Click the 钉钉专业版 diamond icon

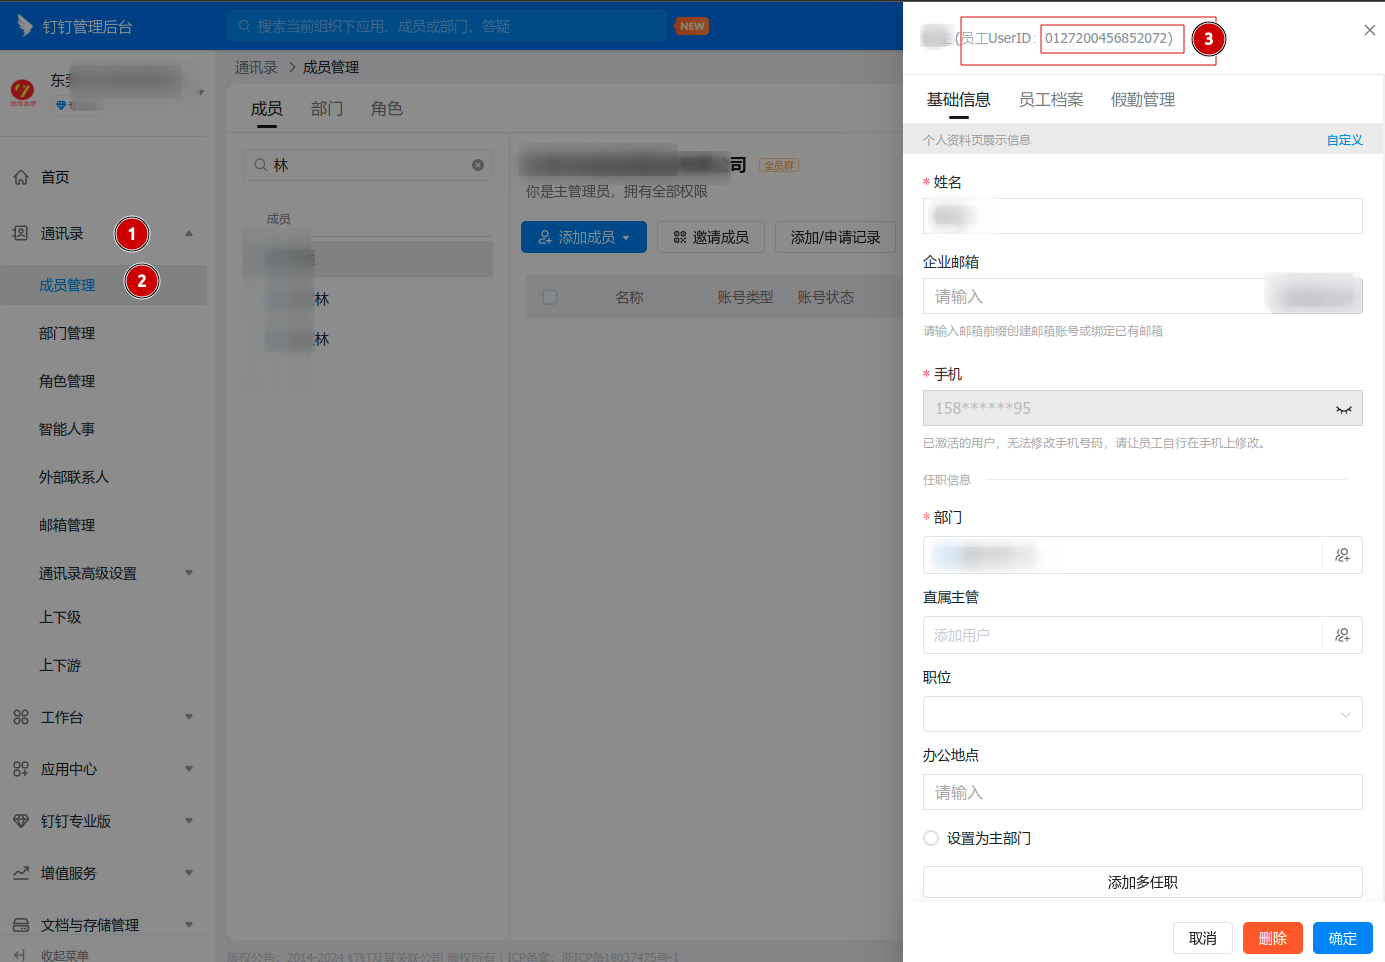(x=21, y=821)
